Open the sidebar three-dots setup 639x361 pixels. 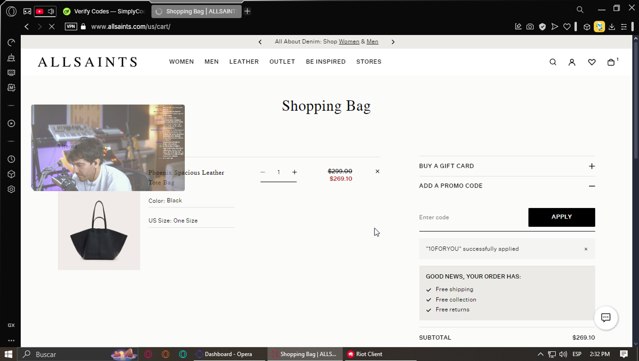[11, 340]
